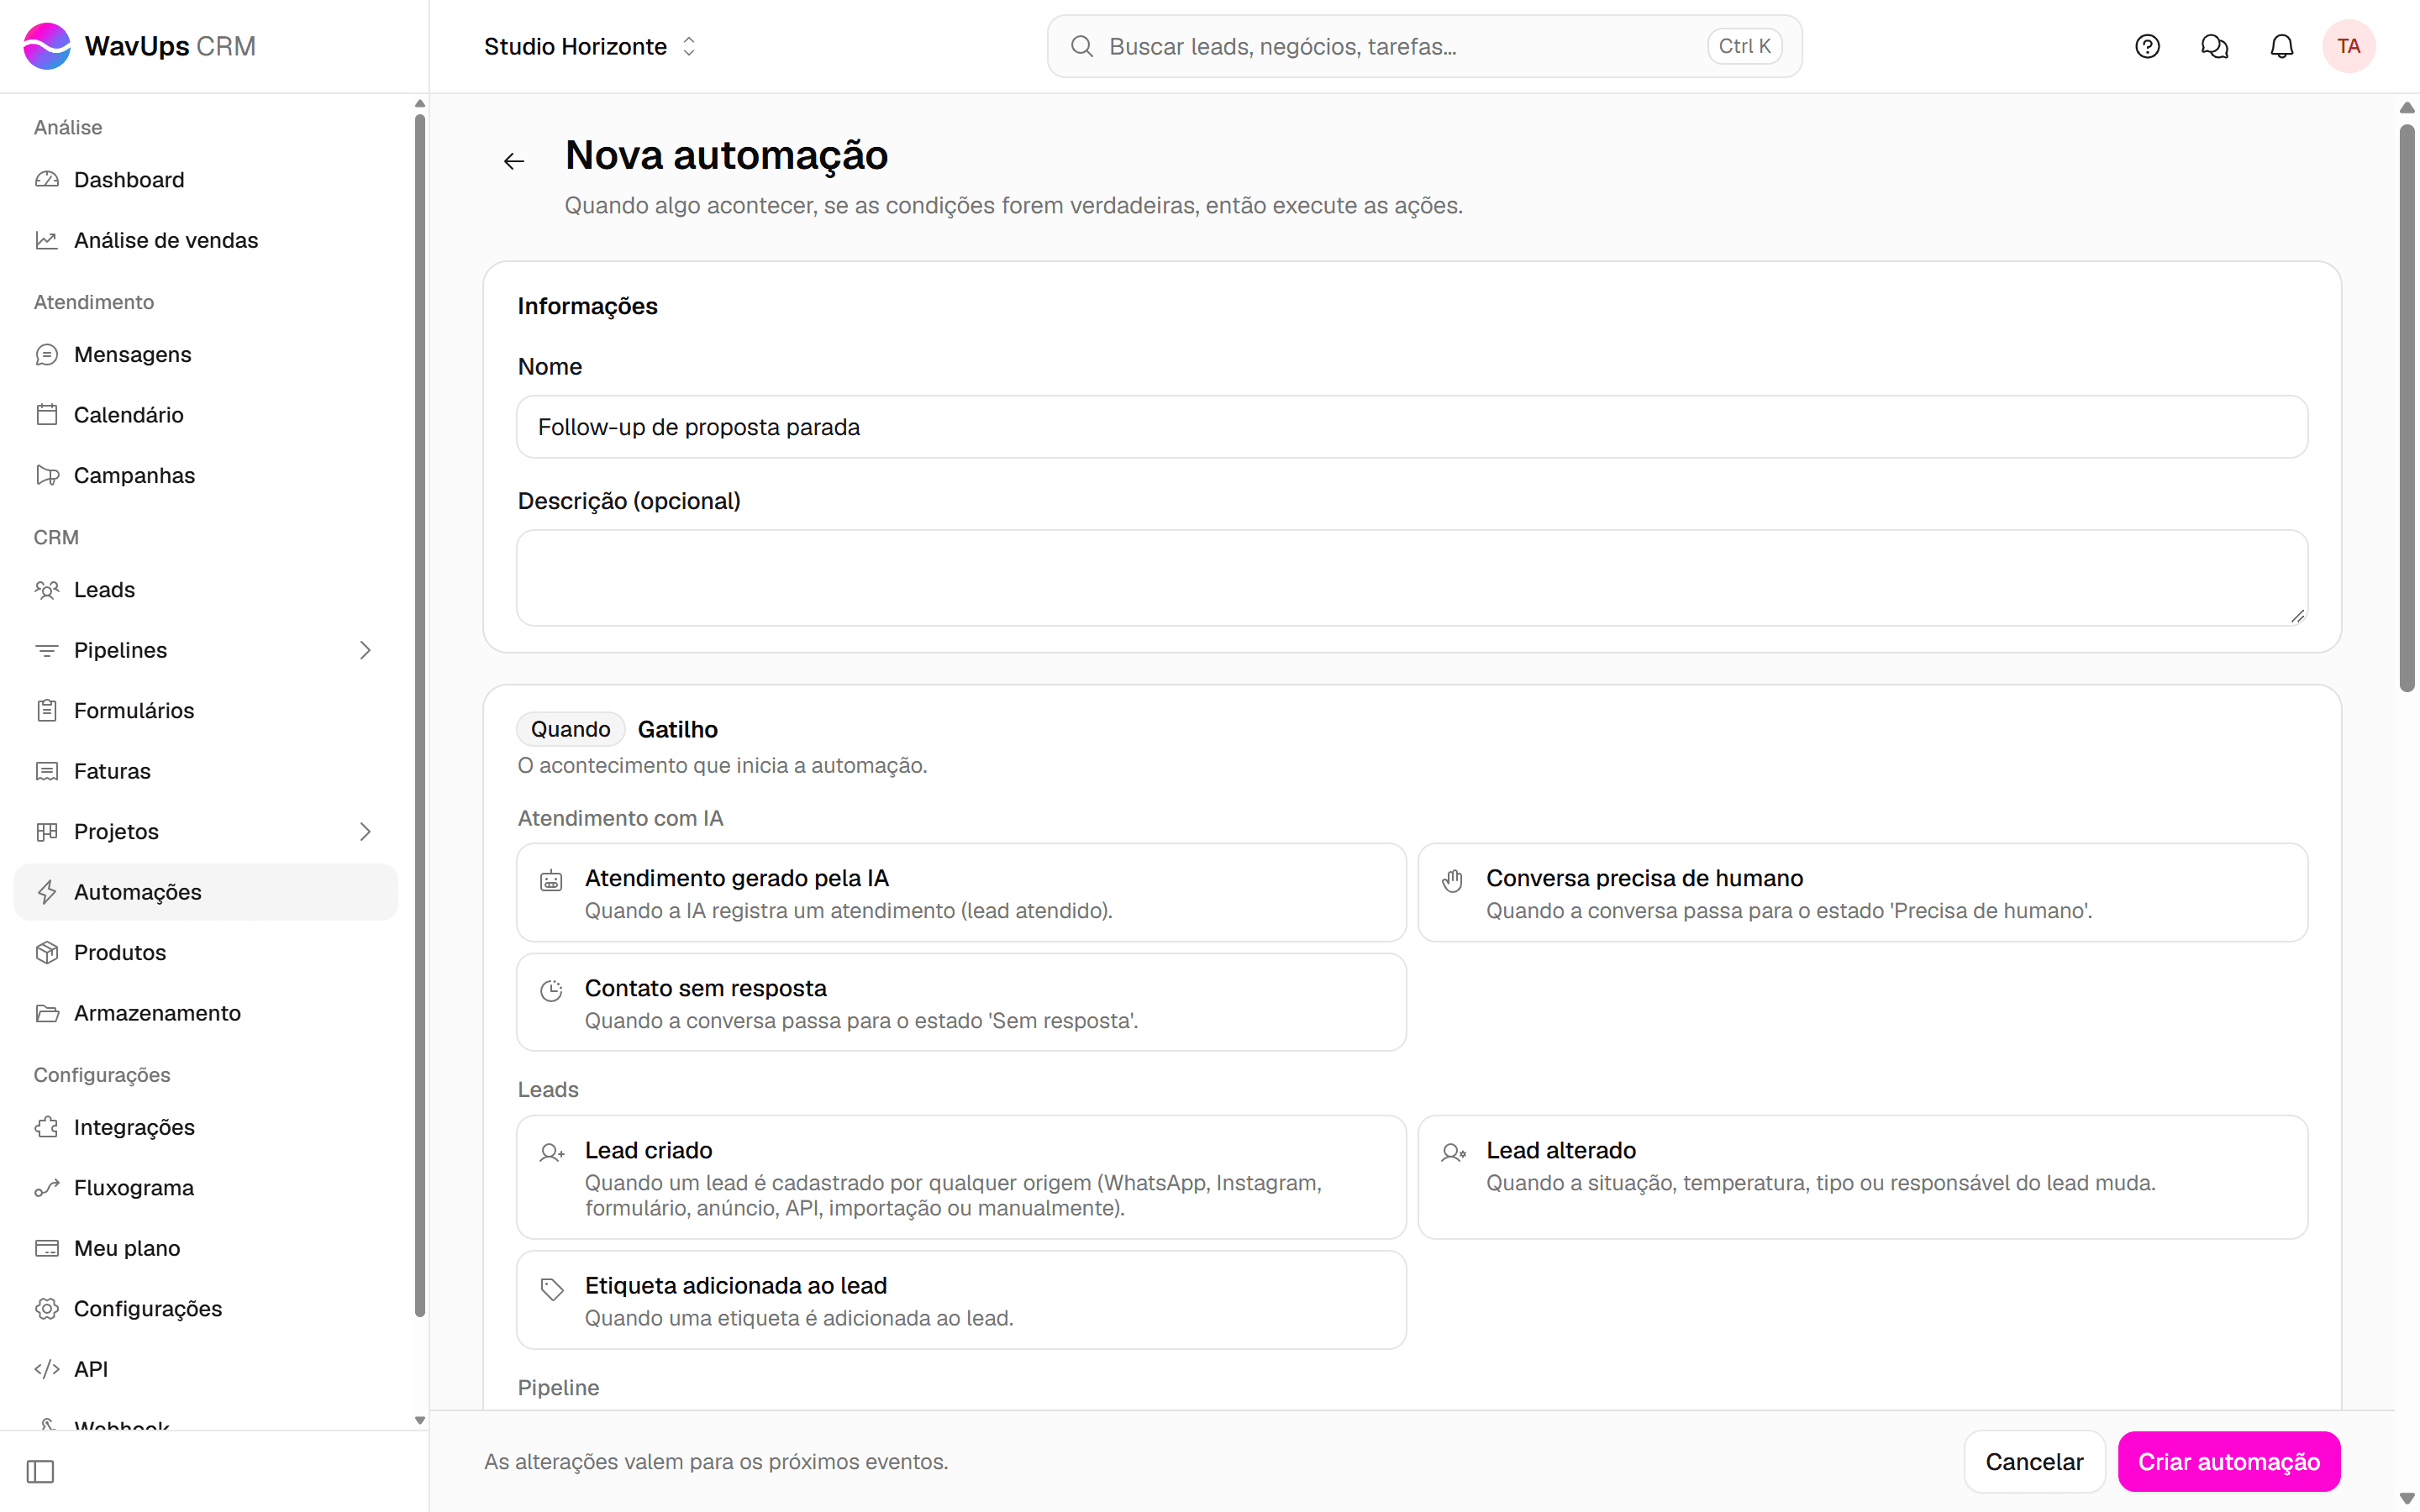Open the Calendário page
The width and height of the screenshot is (2420, 1512).
coord(205,415)
